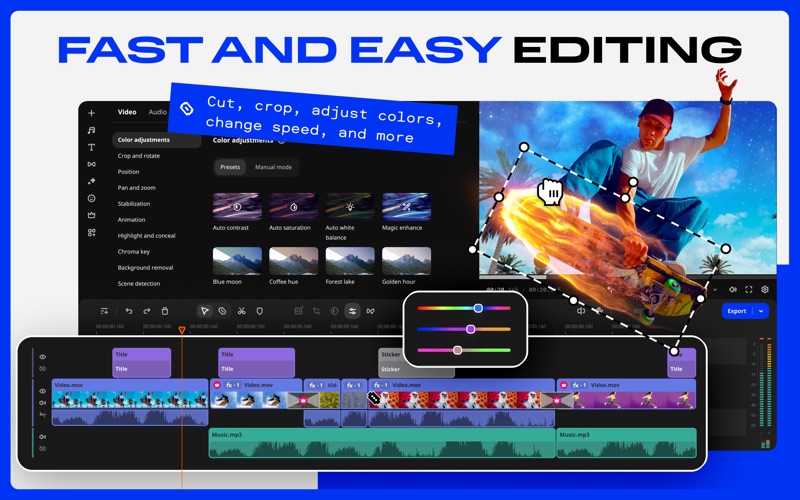Open Scene detection settings
800x500 pixels.
139,284
